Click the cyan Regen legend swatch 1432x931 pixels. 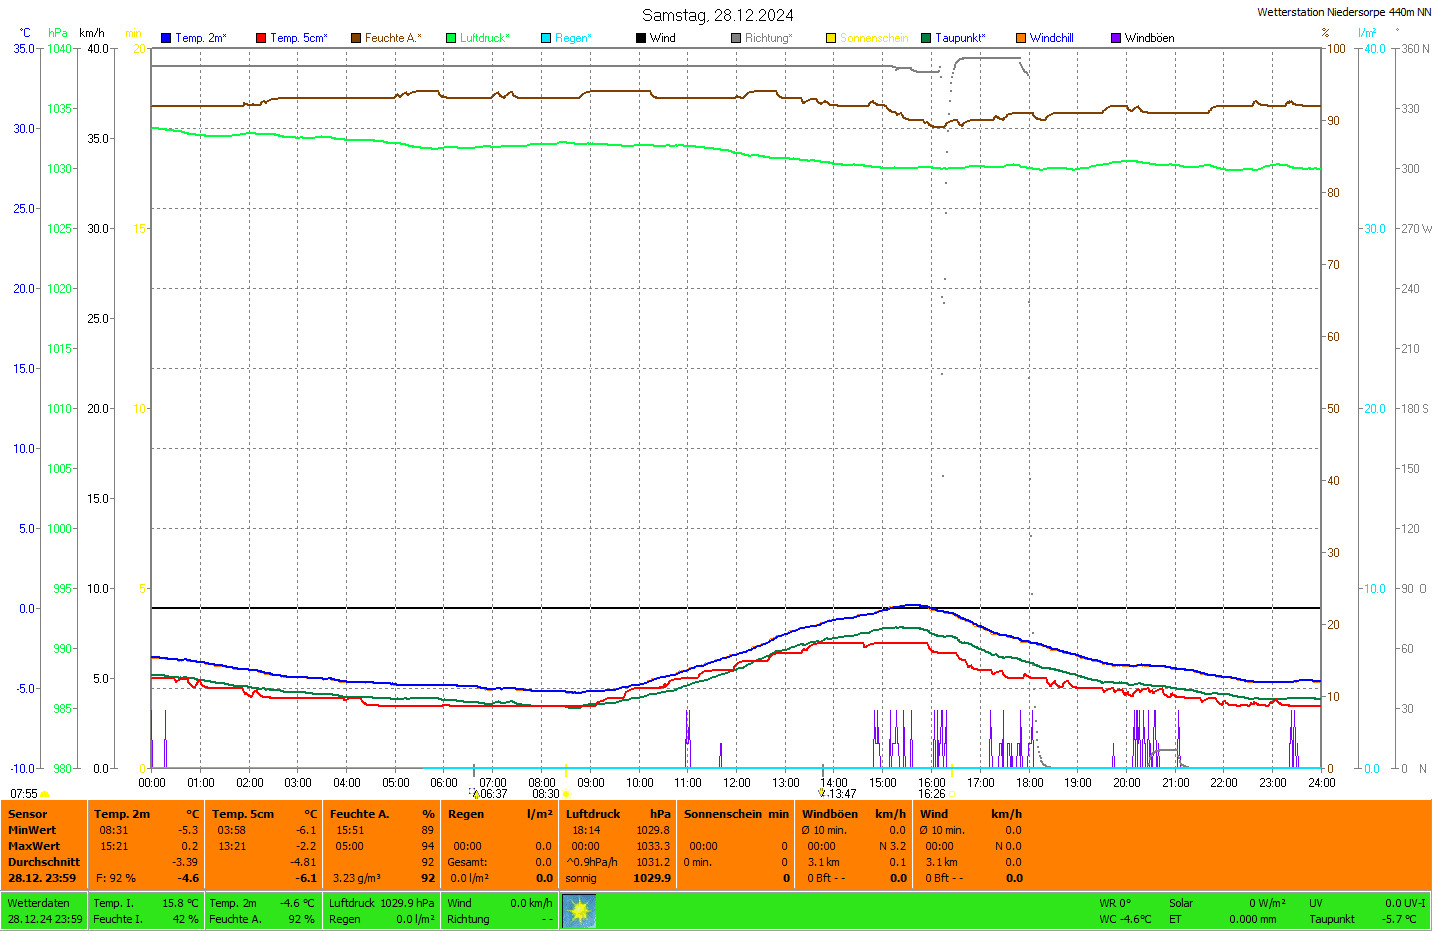[546, 38]
